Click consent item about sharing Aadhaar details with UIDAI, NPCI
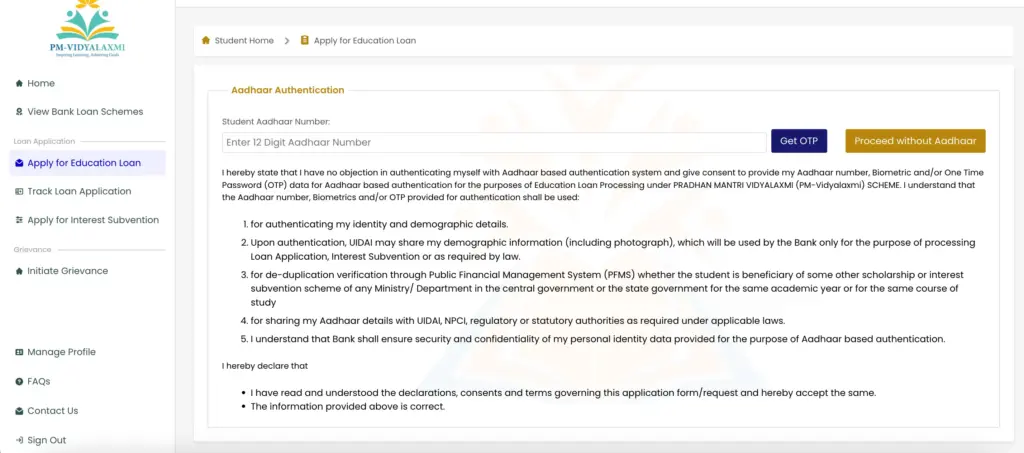 [517, 320]
